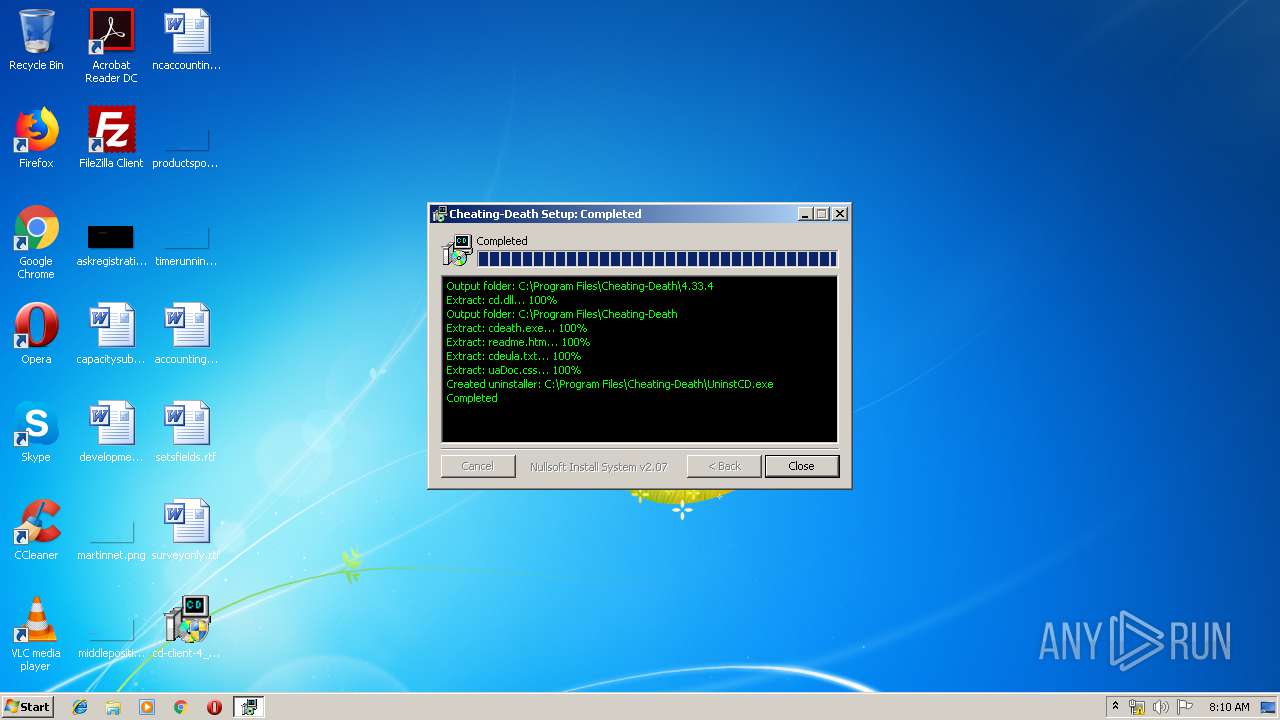
Task: Open FileZilla Client shortcut
Action: tap(111, 138)
